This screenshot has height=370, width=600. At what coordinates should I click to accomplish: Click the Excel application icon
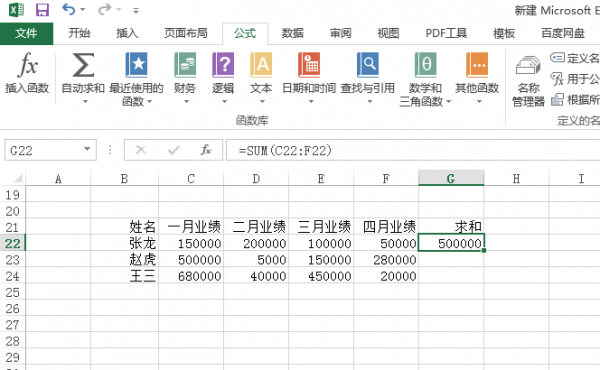(x=16, y=10)
